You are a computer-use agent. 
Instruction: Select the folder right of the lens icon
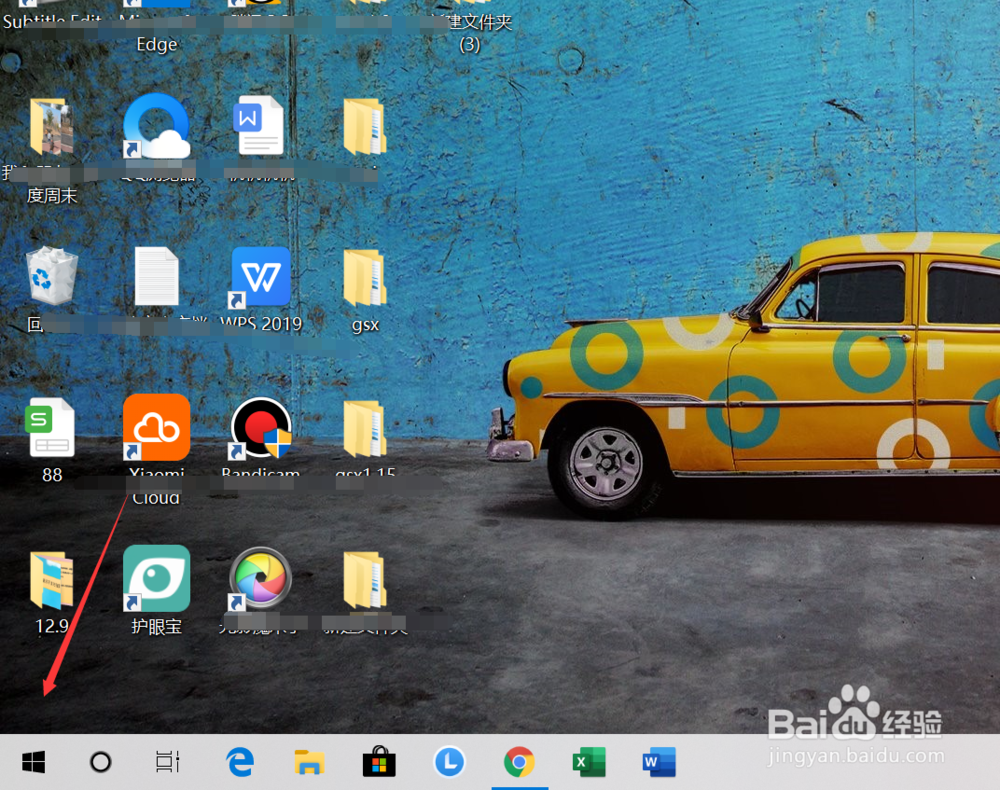coord(365,580)
